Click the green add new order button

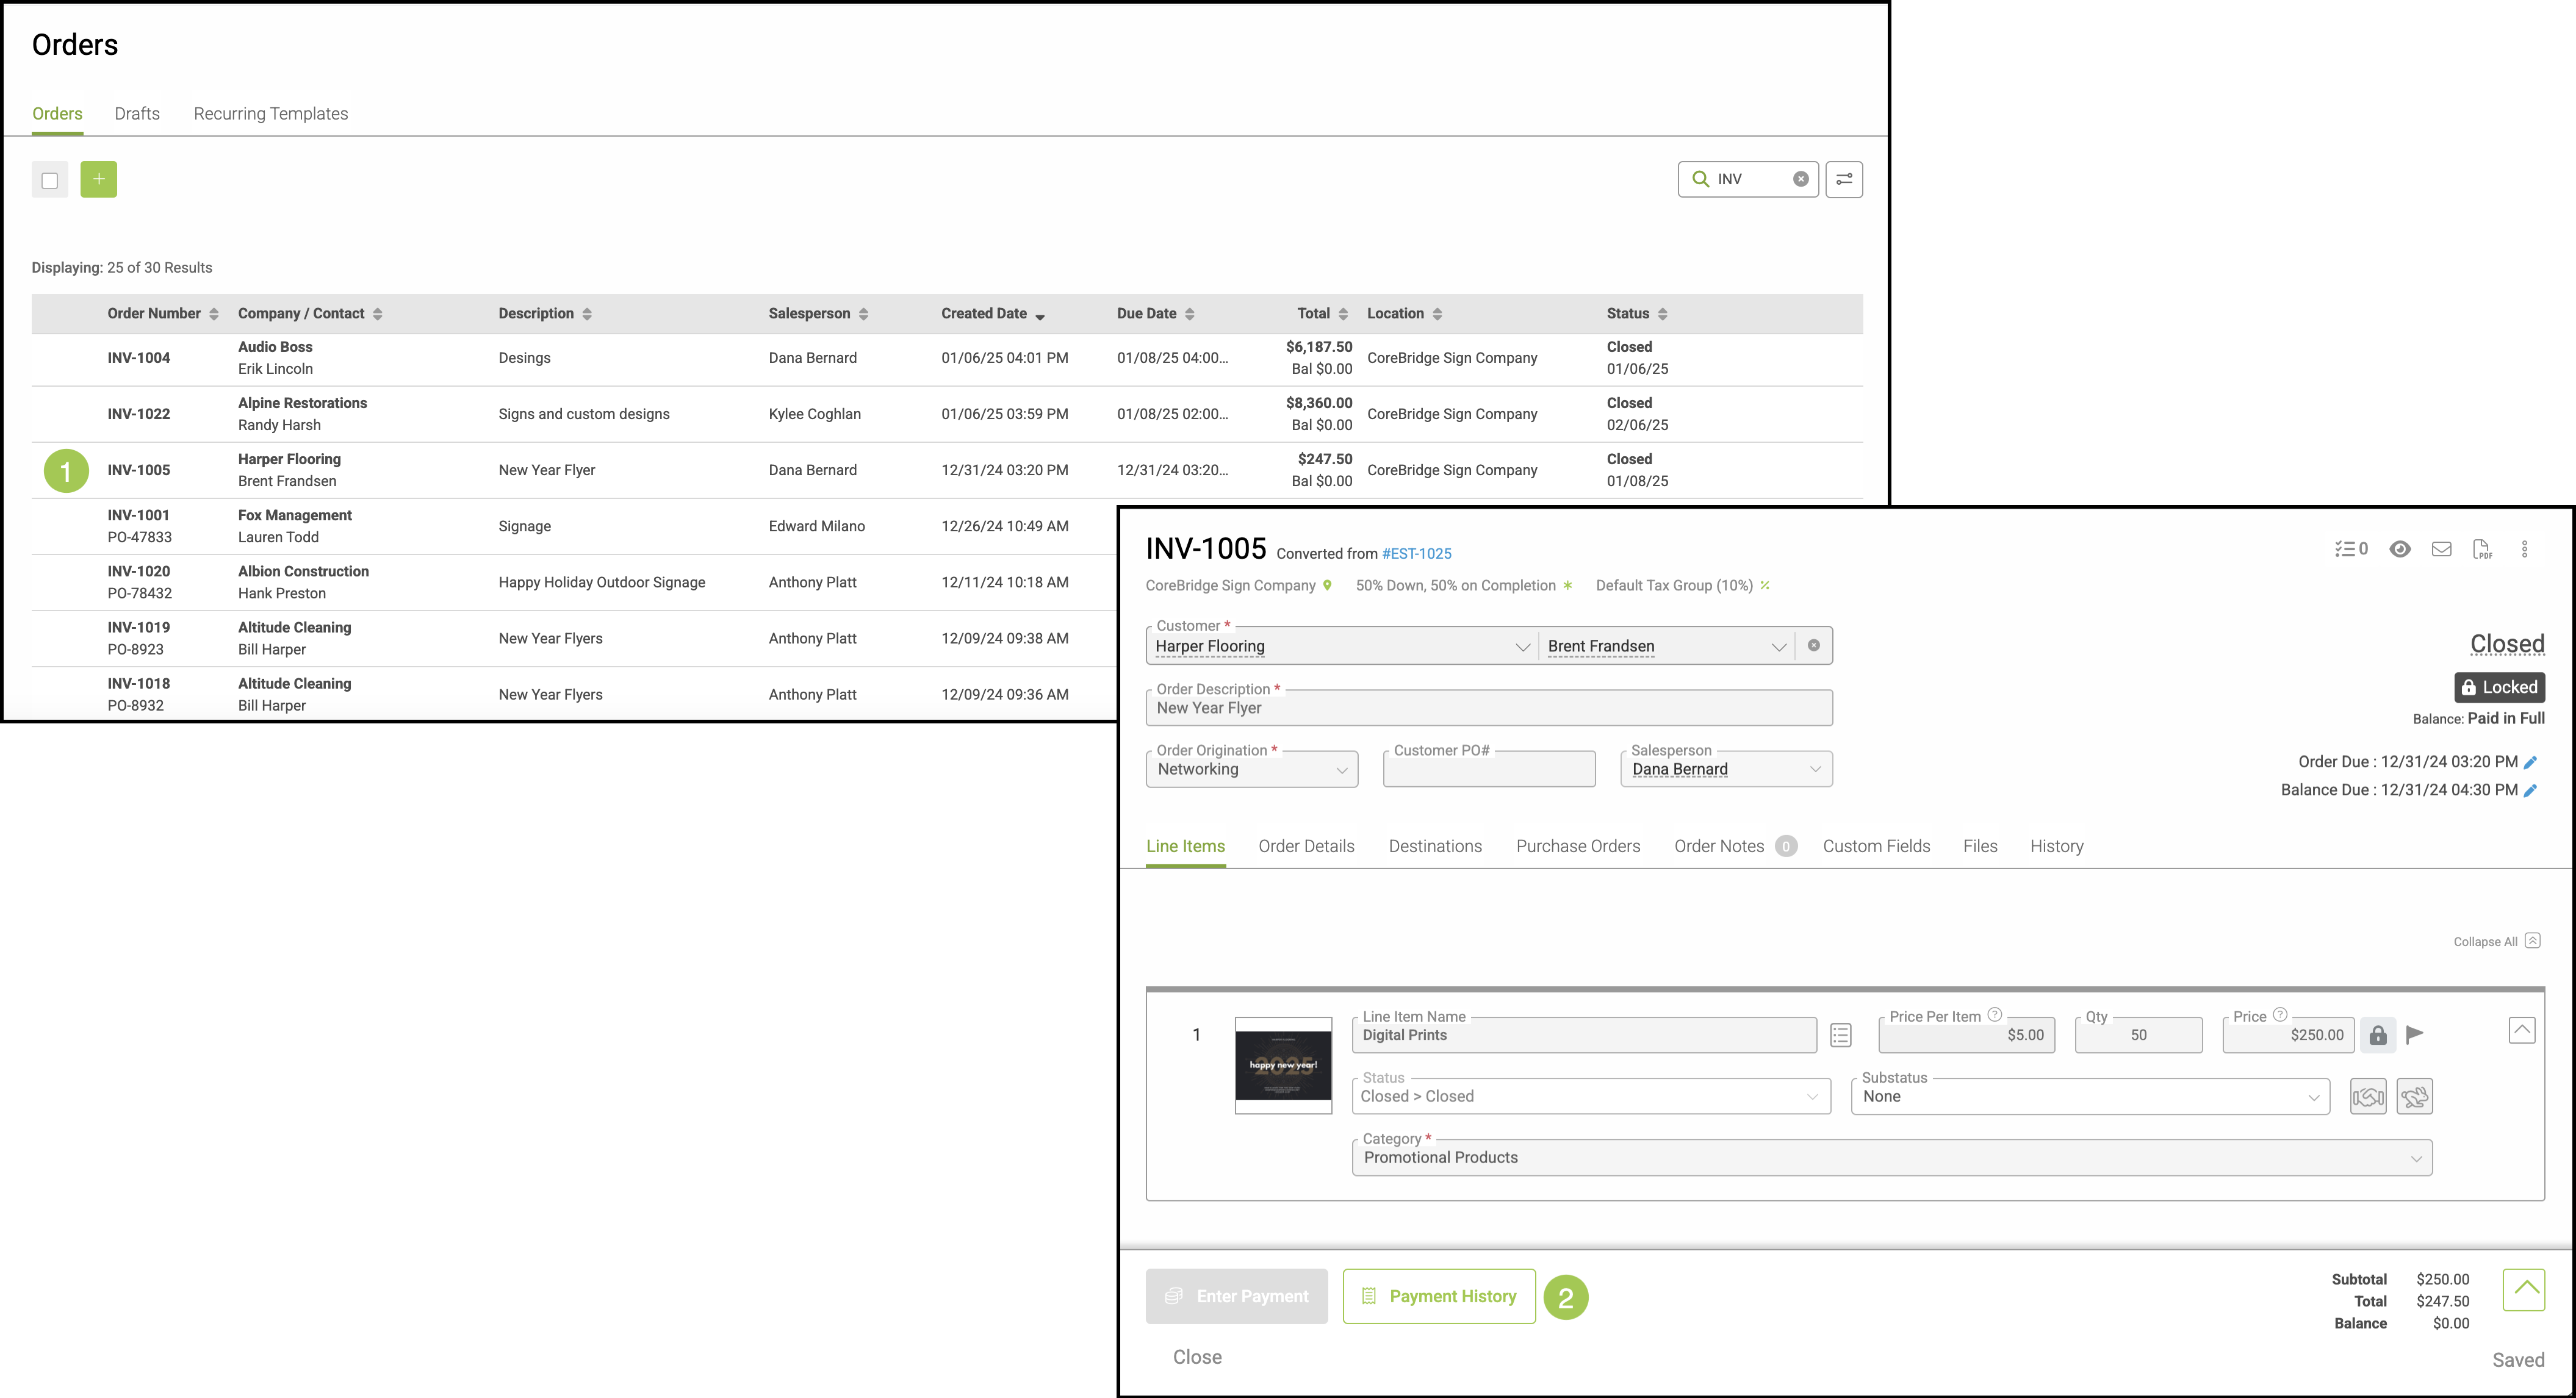(x=98, y=179)
